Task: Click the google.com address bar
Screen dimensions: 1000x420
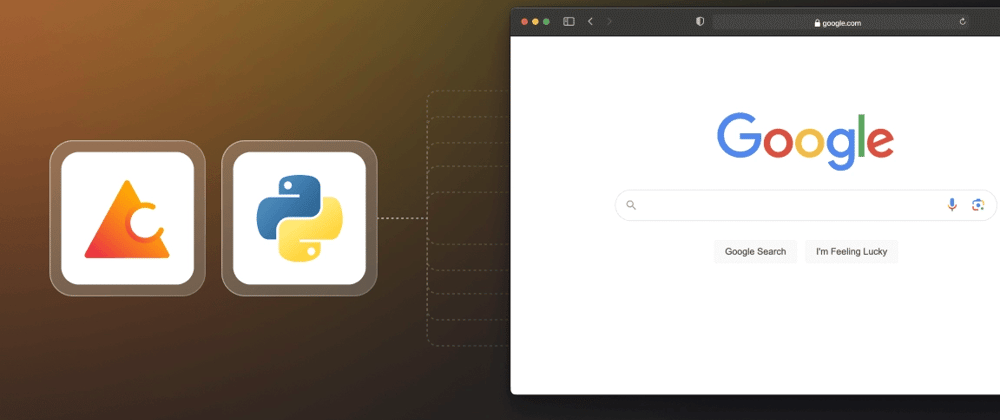Action: click(841, 22)
